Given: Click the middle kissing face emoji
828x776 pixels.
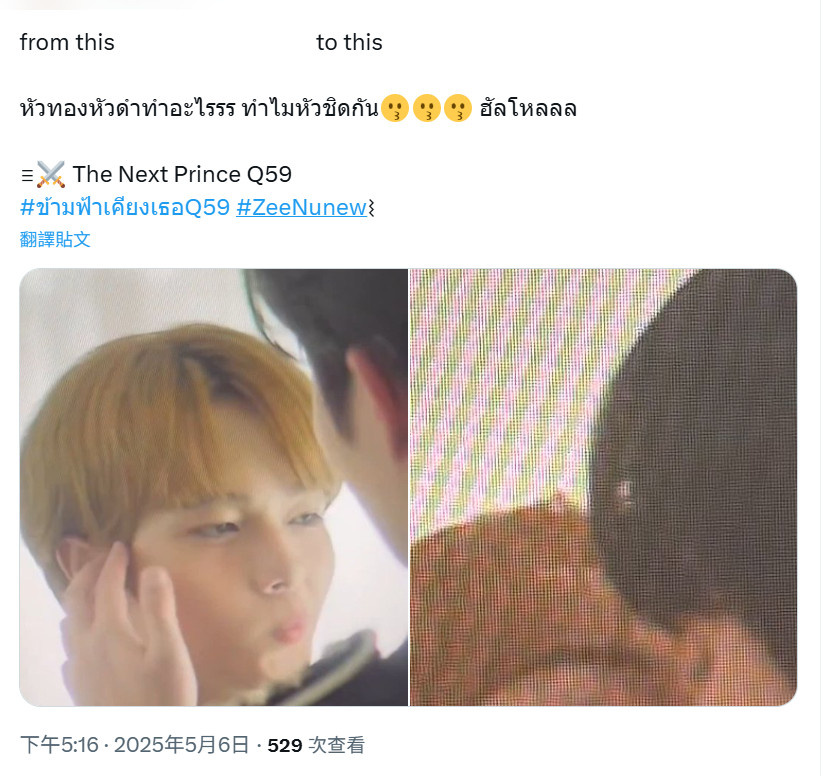Looking at the screenshot, I should (426, 108).
